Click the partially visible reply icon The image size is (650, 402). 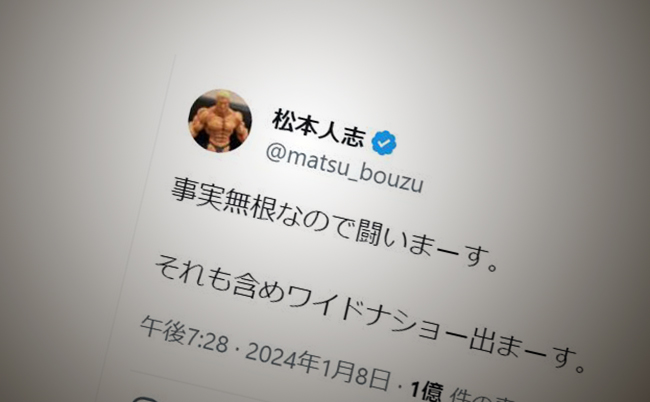[x=144, y=399]
